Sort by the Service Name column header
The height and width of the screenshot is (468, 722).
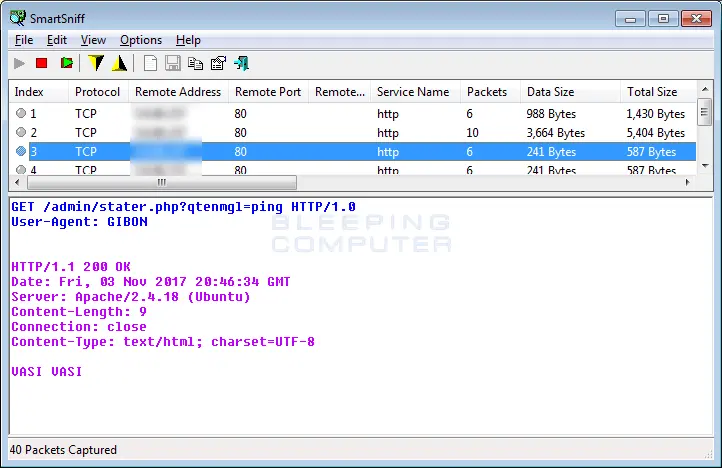[x=415, y=92]
